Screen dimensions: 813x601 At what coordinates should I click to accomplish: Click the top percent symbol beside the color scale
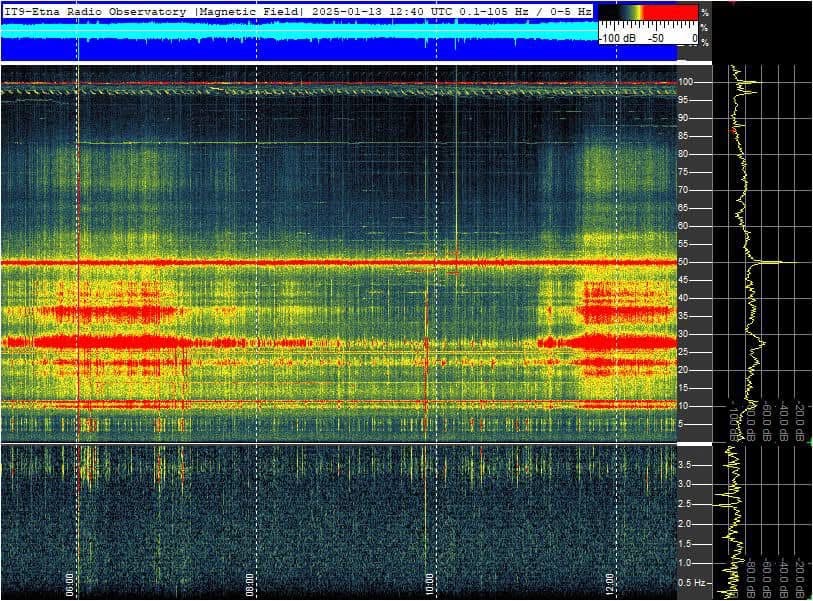point(705,12)
